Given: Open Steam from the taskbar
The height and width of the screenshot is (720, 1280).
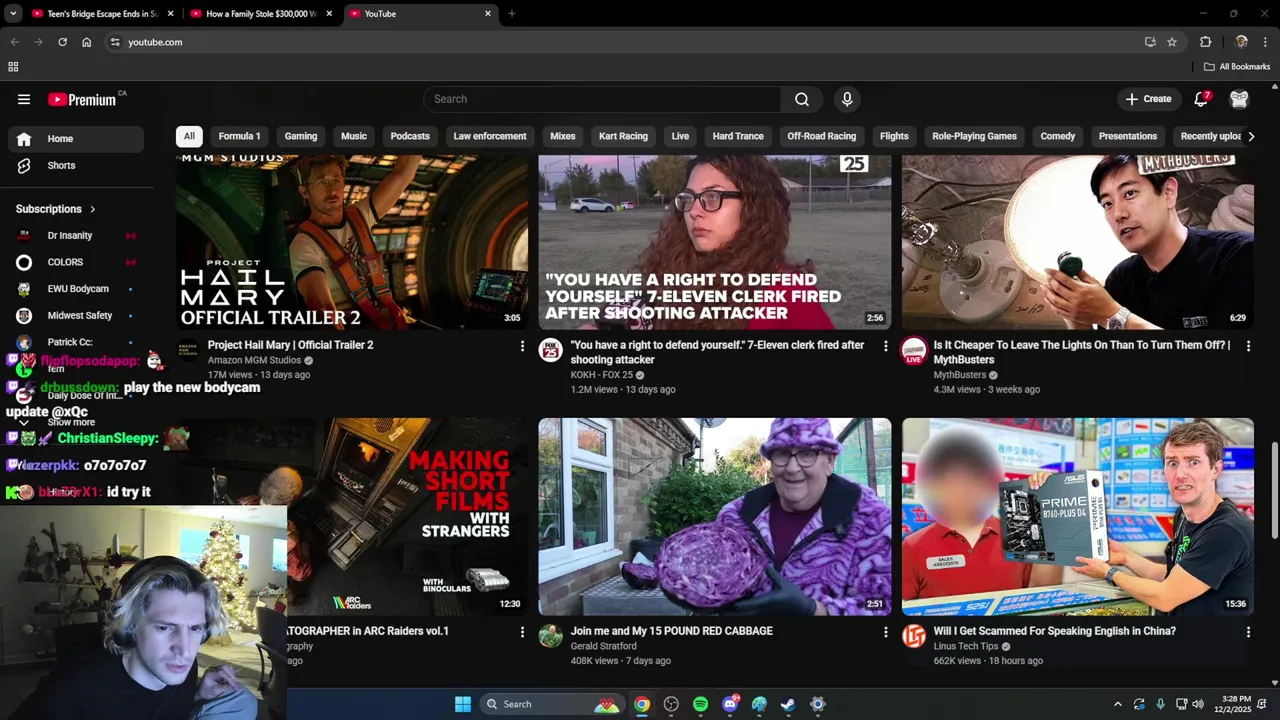Looking at the screenshot, I should tap(788, 704).
